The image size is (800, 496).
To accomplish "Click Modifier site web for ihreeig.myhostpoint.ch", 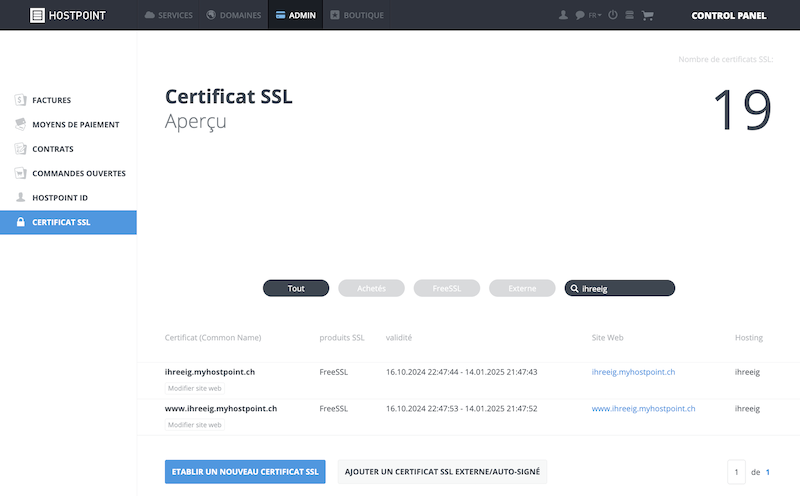I will pos(194,388).
